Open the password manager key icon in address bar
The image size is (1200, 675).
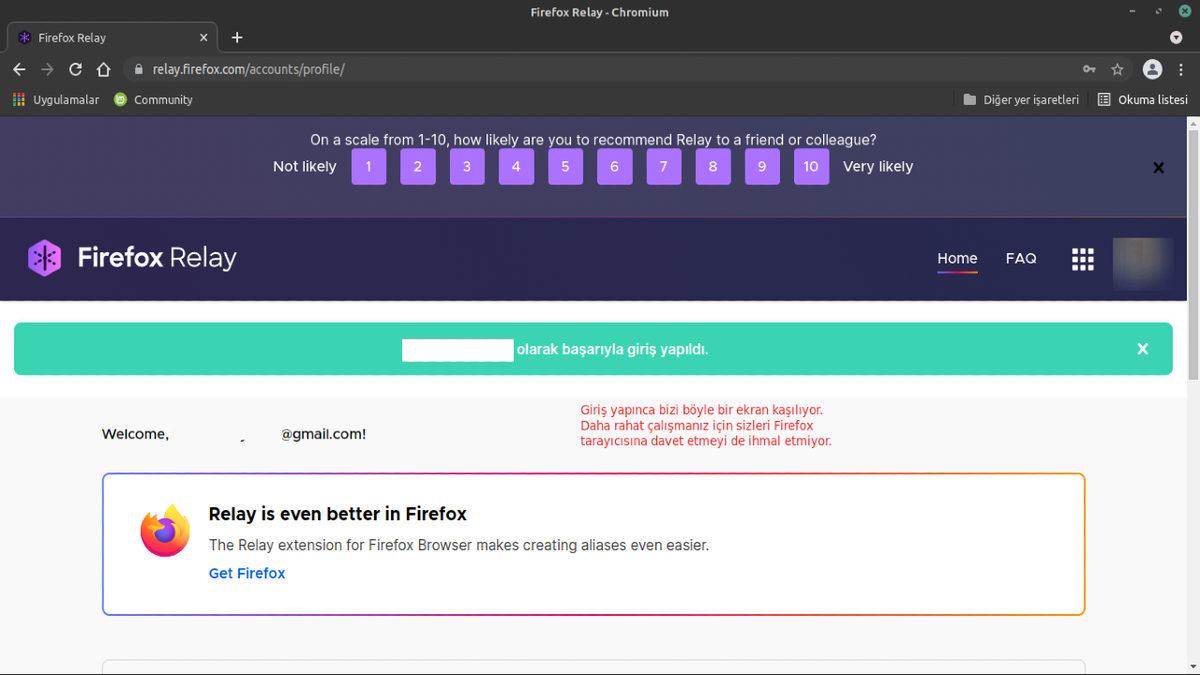tap(1089, 69)
